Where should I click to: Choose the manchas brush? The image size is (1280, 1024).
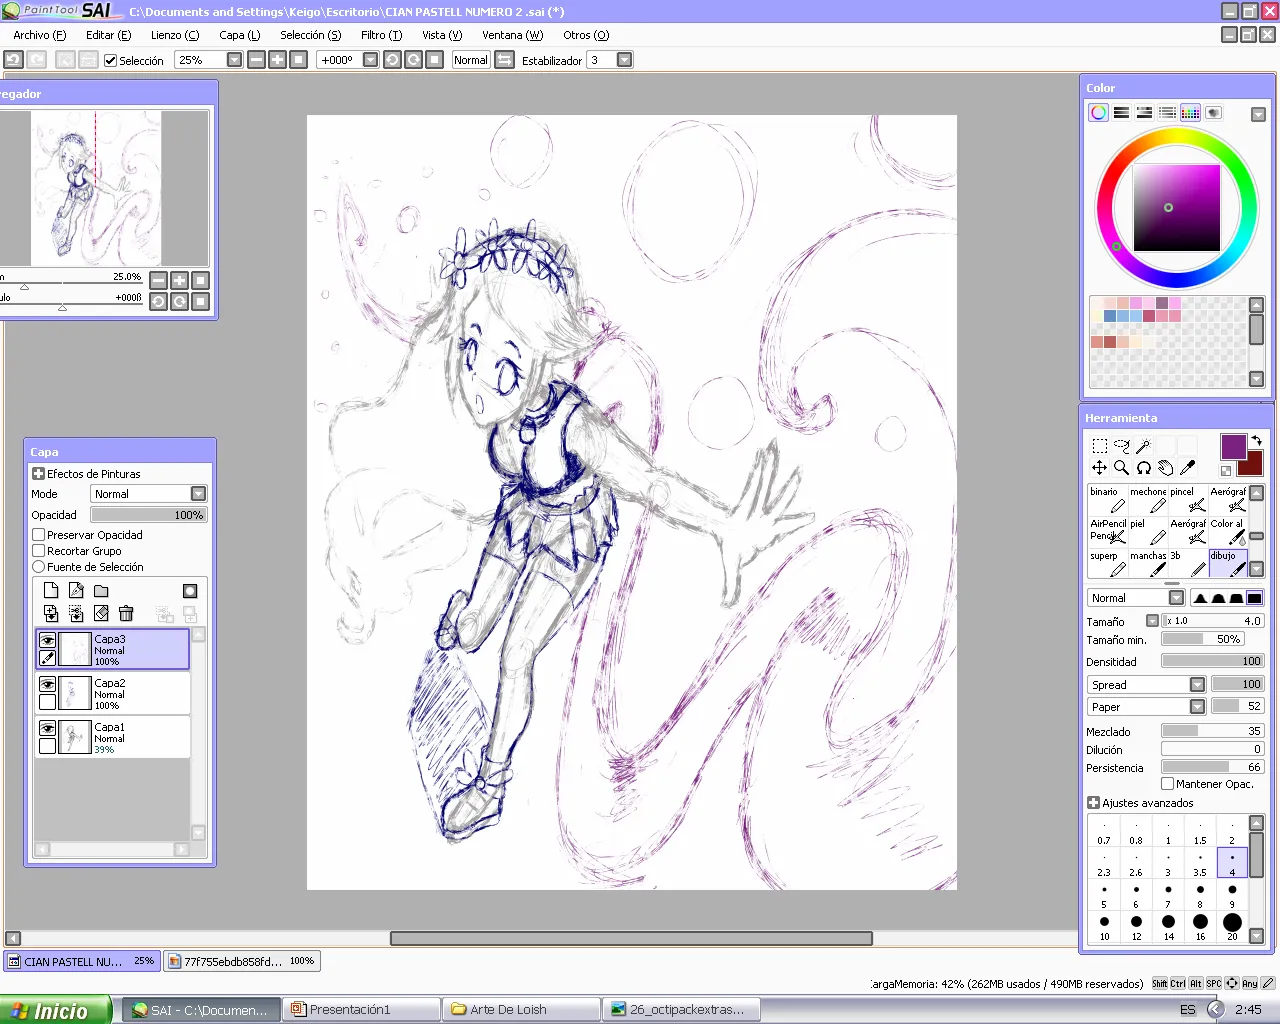tap(1148, 563)
